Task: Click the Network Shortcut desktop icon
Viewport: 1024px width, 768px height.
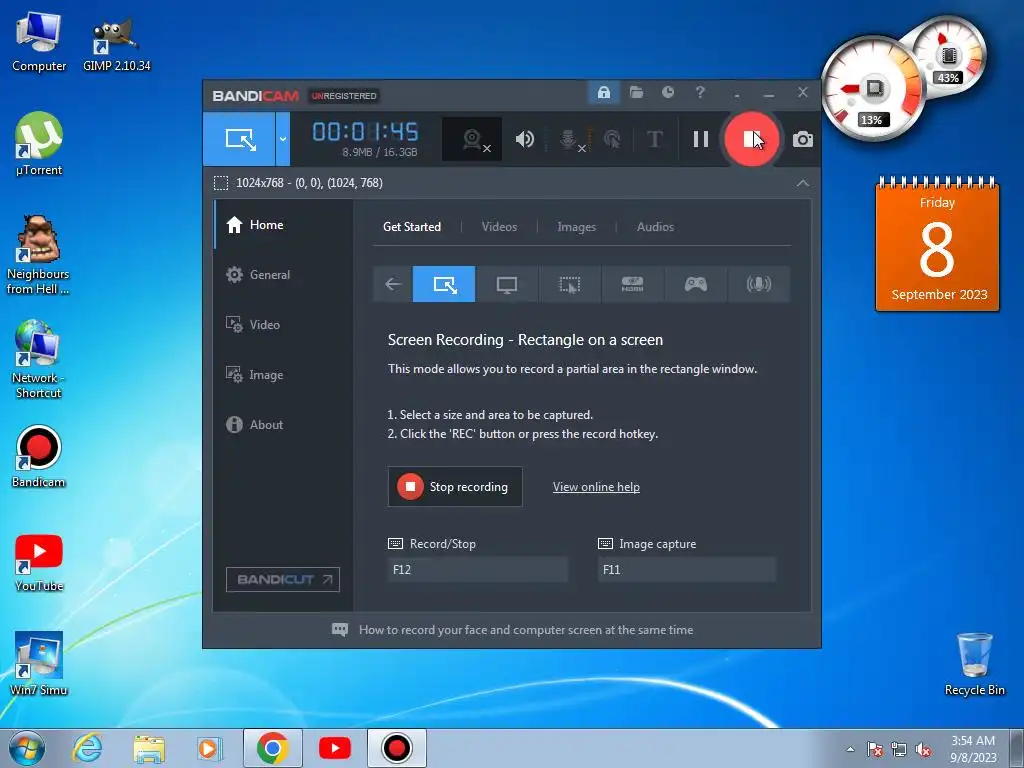Action: (x=38, y=359)
